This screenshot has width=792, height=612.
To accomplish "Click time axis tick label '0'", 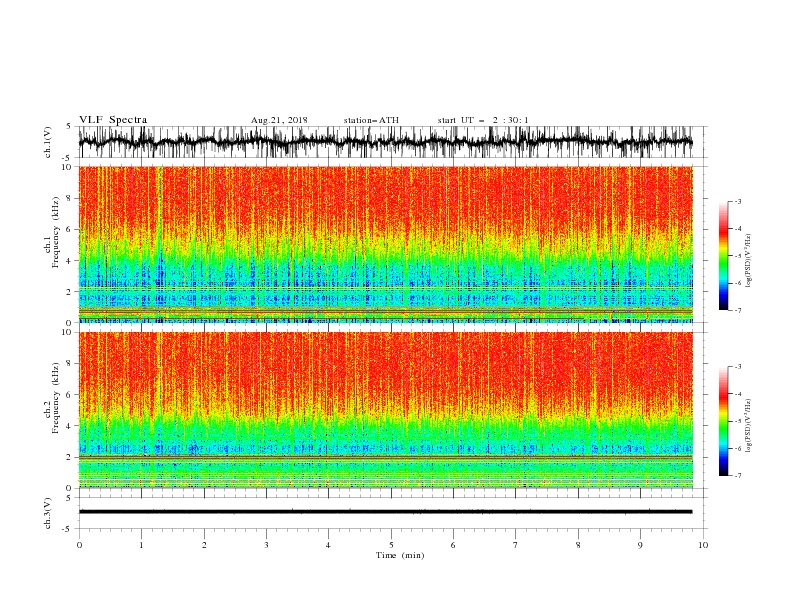I will tap(79, 545).
